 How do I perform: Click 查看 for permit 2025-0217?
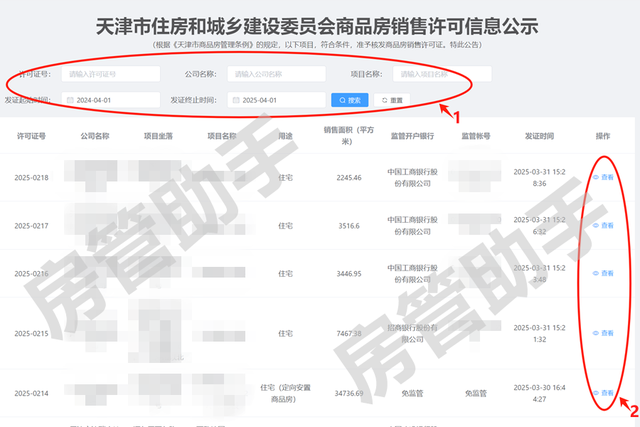tap(603, 225)
